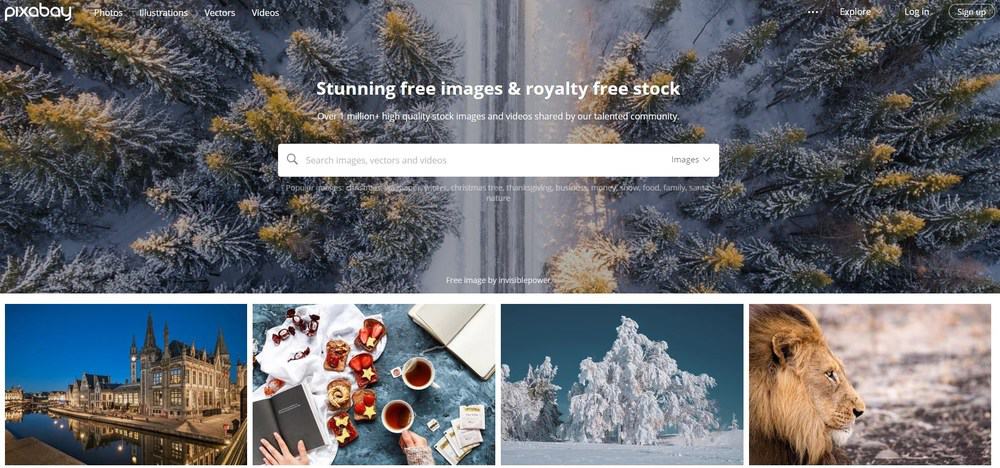Select the "family" popular search tag
This screenshot has width=1000, height=468.
675,188
